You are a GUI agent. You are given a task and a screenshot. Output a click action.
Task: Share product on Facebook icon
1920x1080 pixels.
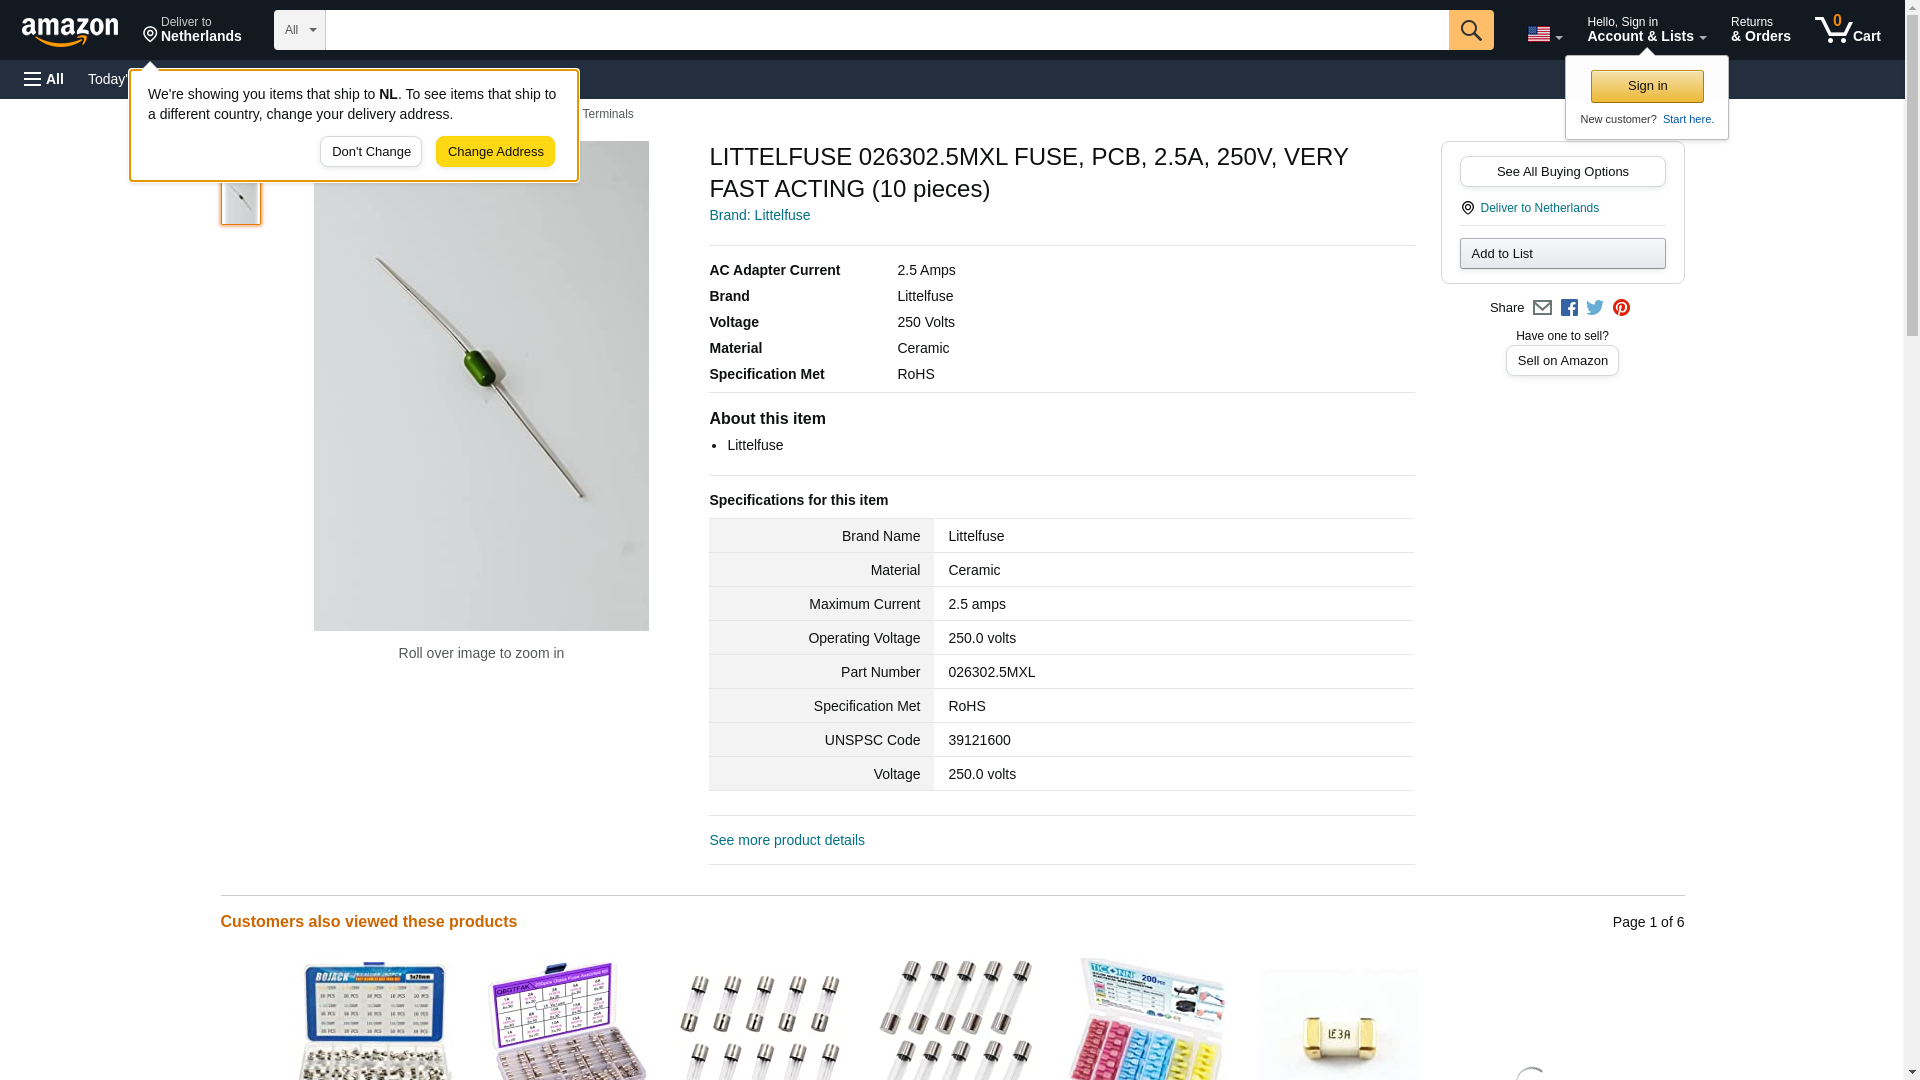coord(1569,308)
